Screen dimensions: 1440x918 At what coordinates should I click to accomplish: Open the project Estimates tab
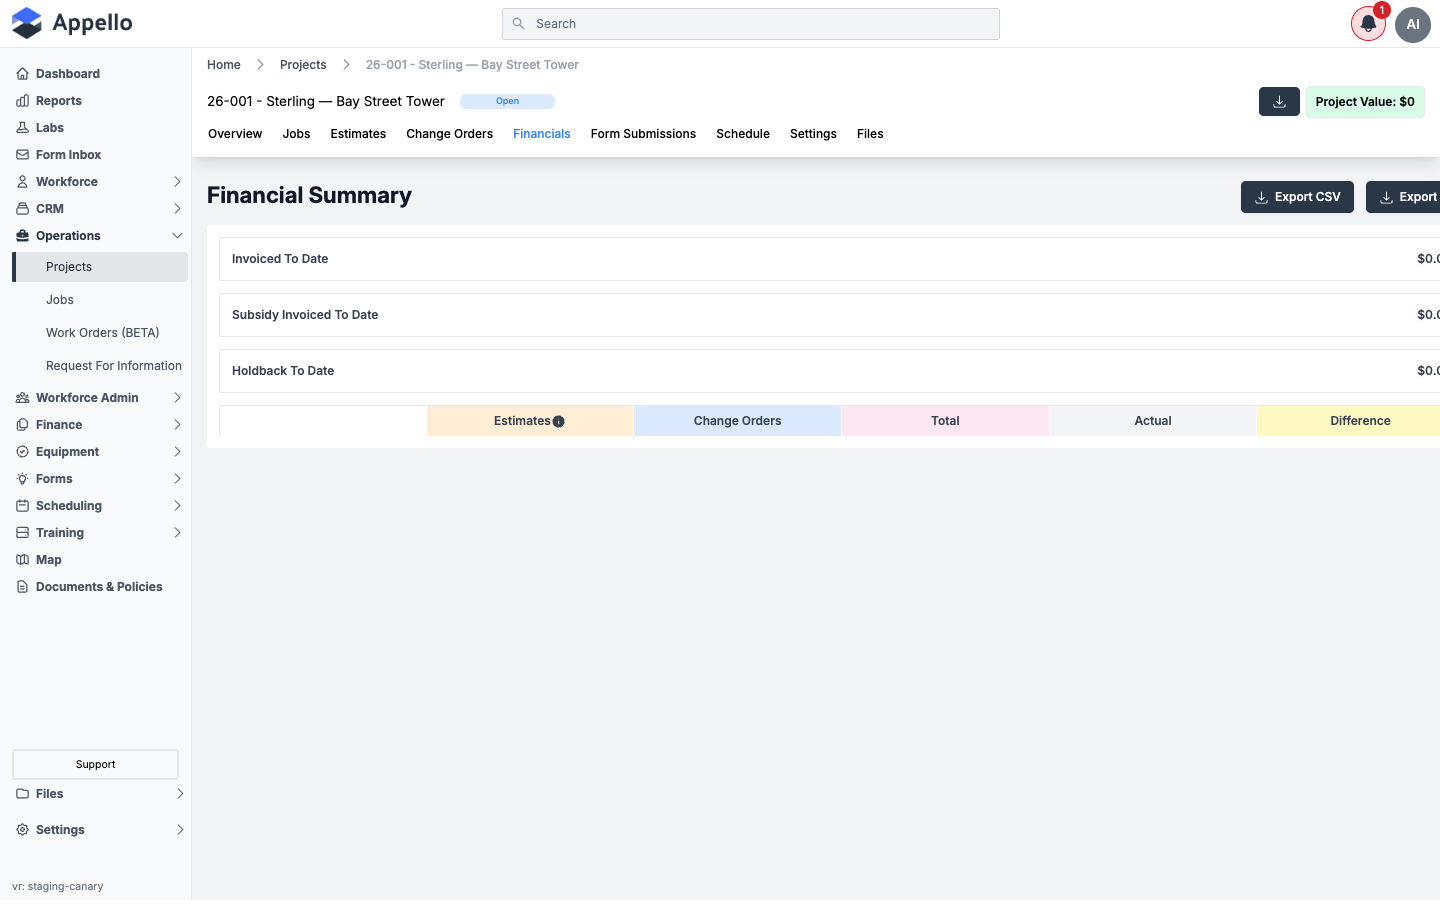pos(358,134)
